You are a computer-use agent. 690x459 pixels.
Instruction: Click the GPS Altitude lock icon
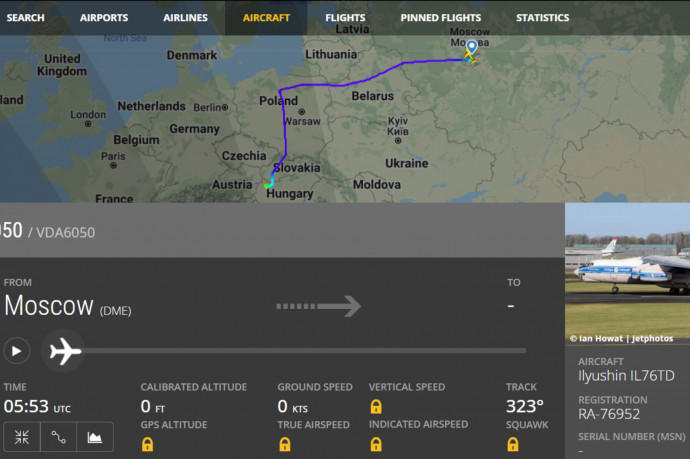click(147, 443)
